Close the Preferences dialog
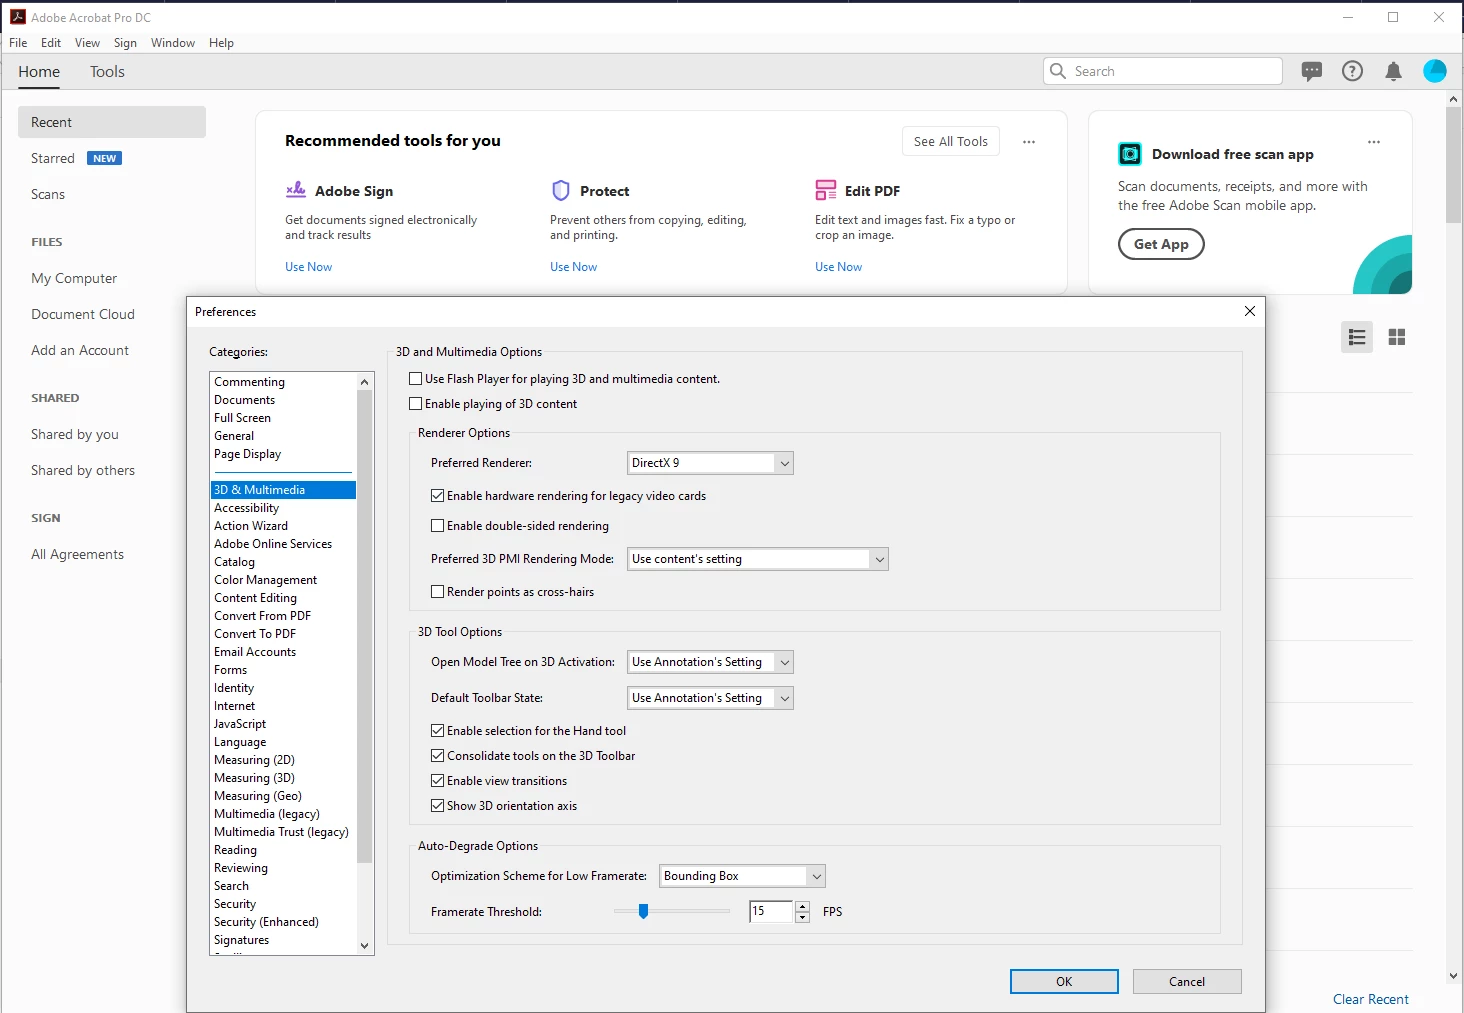The image size is (1464, 1013). click(1250, 311)
